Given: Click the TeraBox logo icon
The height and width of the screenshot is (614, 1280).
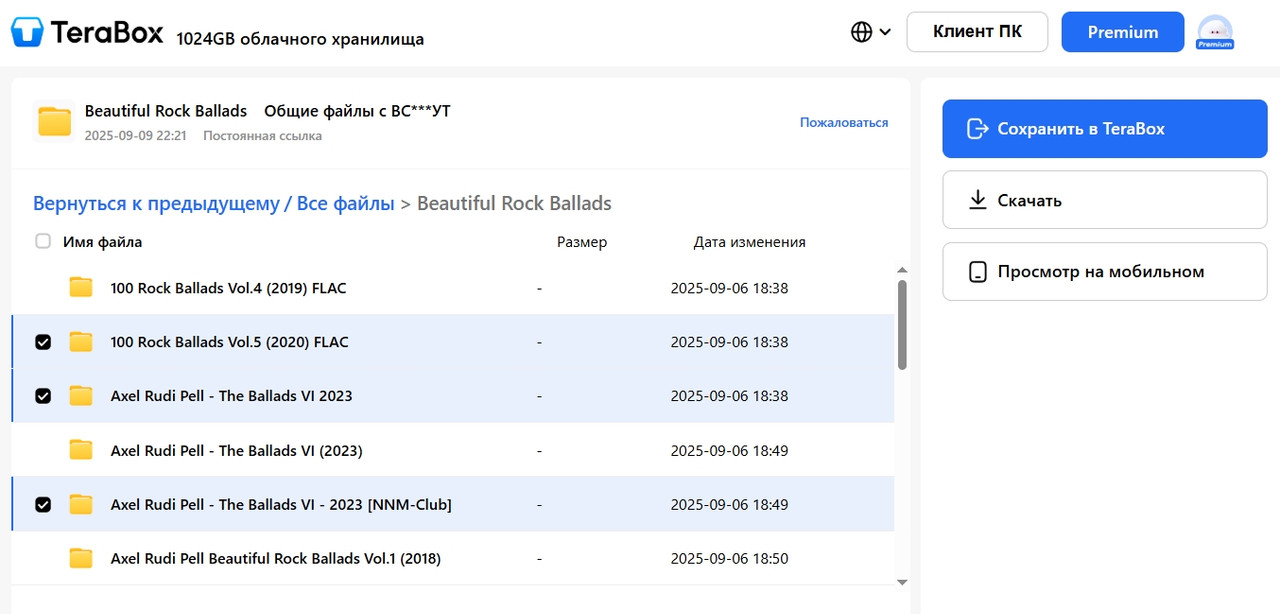Looking at the screenshot, I should (x=27, y=32).
